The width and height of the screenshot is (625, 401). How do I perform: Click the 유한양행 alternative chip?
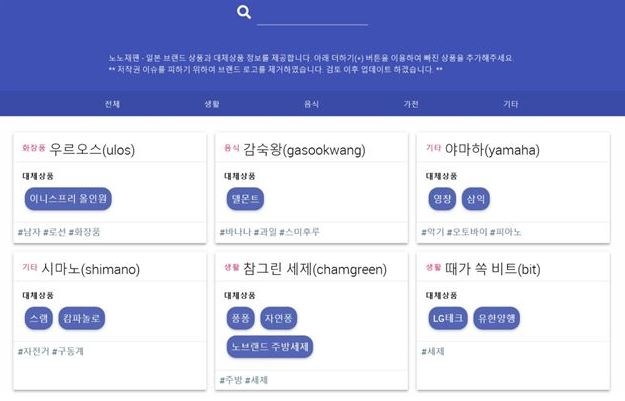[495, 319]
